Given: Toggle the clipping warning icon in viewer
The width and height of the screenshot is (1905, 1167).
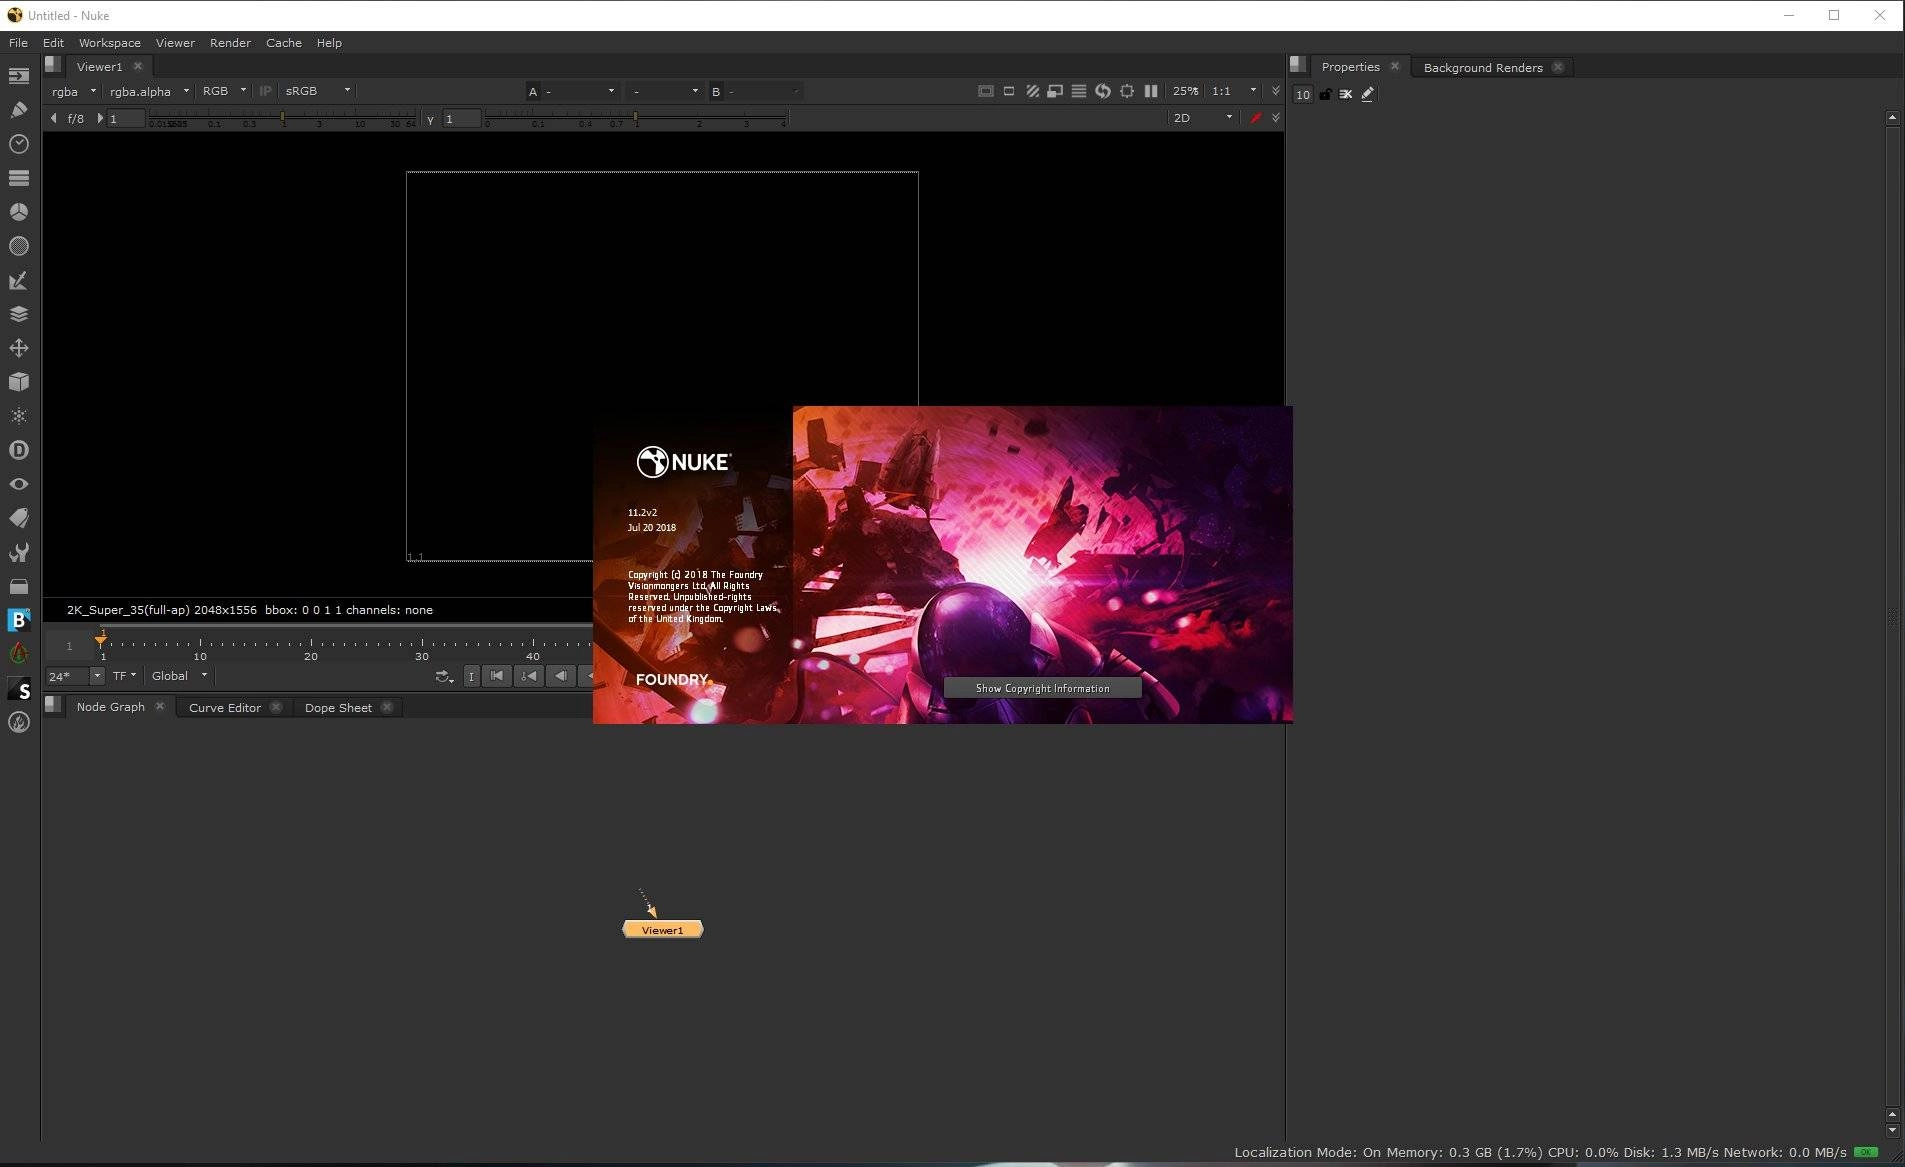Looking at the screenshot, I should click(x=985, y=91).
